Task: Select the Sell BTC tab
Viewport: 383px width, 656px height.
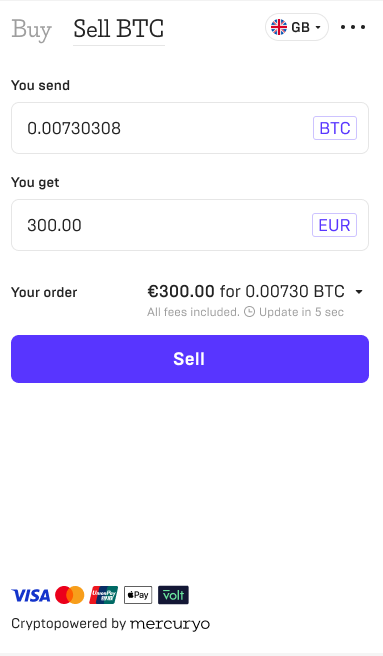Action: pyautogui.click(x=119, y=29)
